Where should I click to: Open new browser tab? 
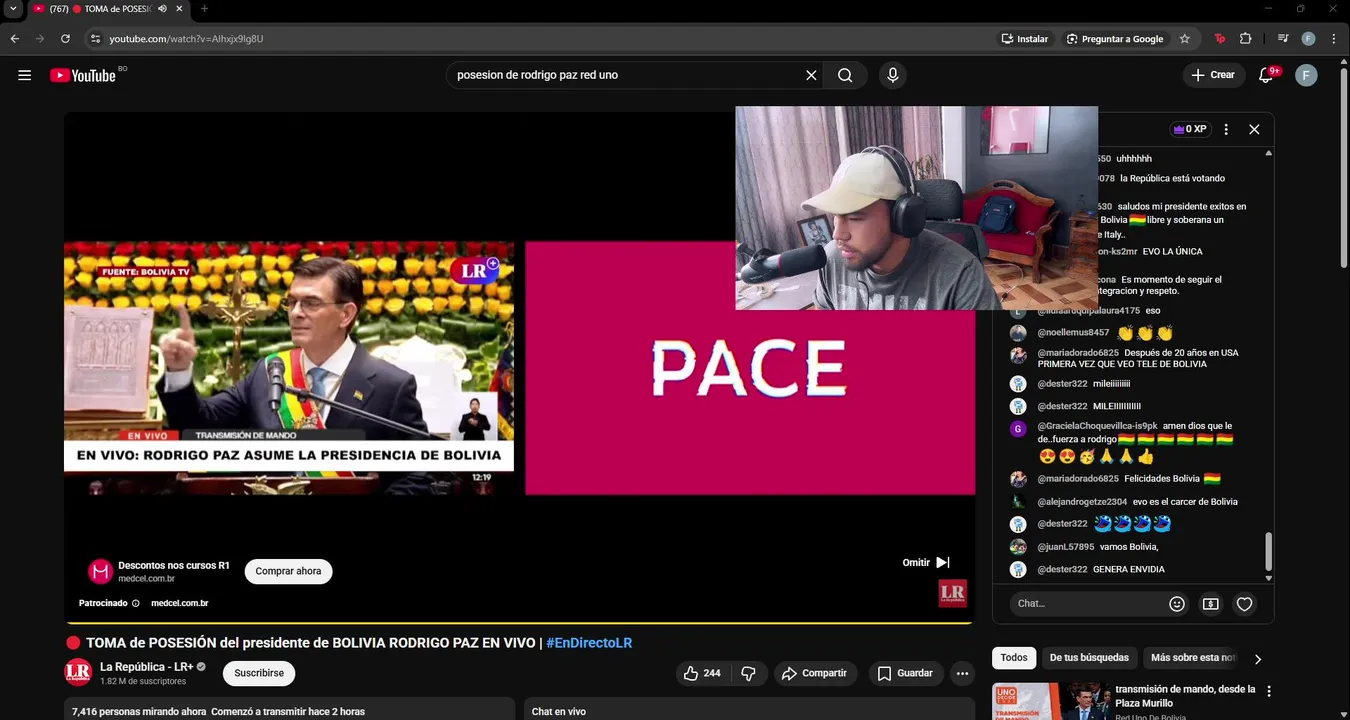point(204,9)
